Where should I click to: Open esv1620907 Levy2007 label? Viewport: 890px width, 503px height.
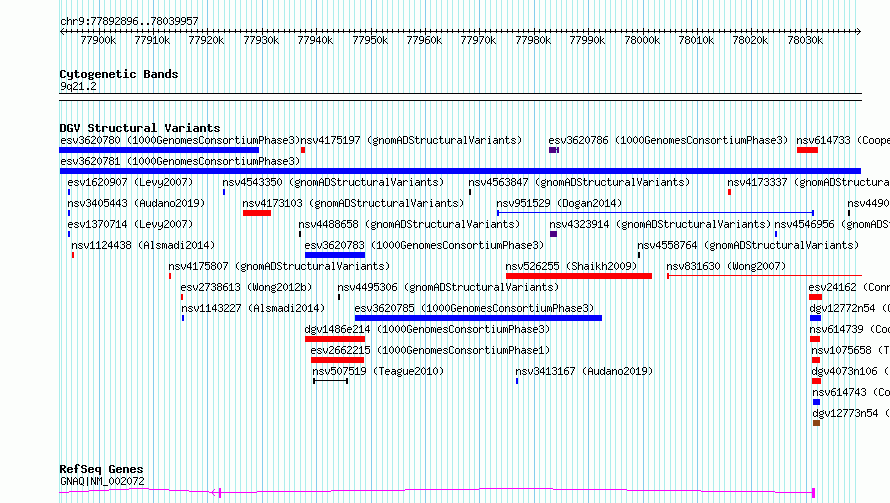click(x=130, y=182)
